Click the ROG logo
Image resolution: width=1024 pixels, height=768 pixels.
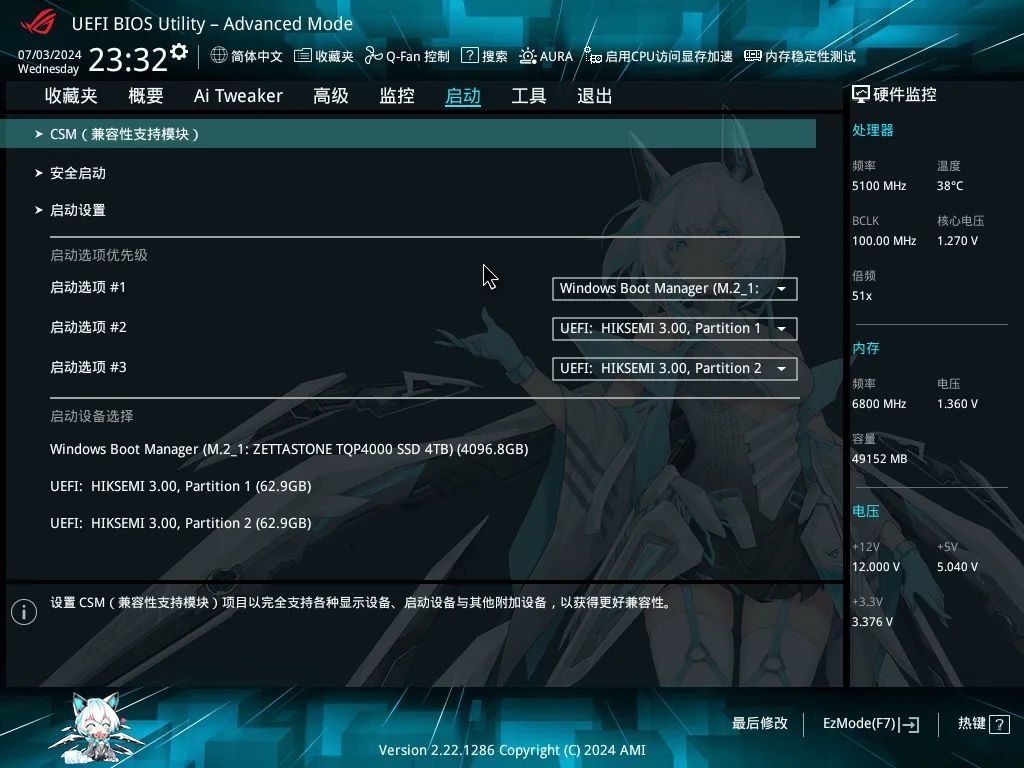click(x=38, y=22)
